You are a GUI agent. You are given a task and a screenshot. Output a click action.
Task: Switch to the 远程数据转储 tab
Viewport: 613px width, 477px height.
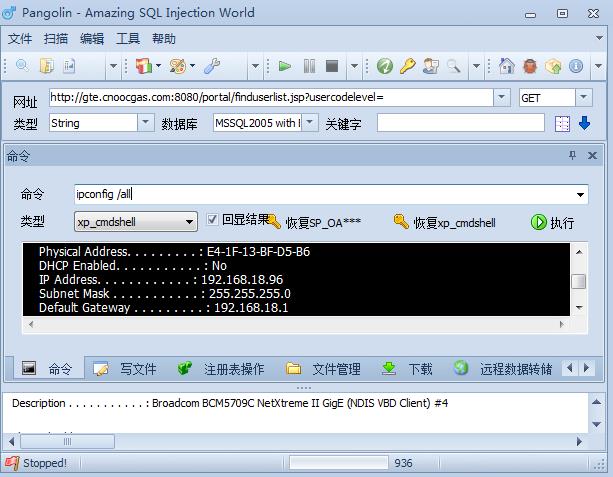click(x=504, y=368)
